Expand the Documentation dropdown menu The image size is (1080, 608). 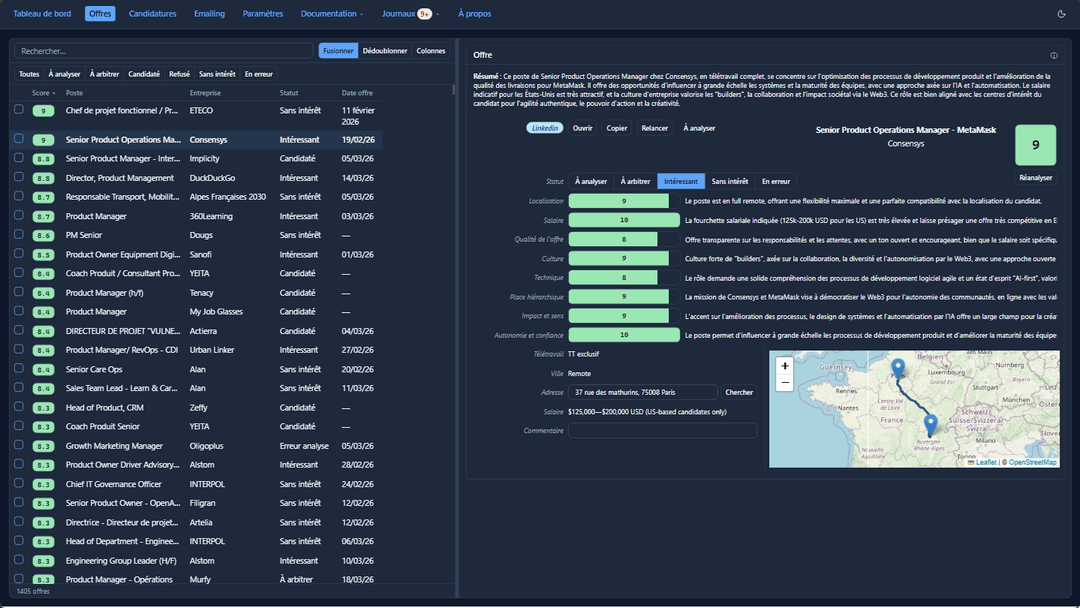pos(332,14)
